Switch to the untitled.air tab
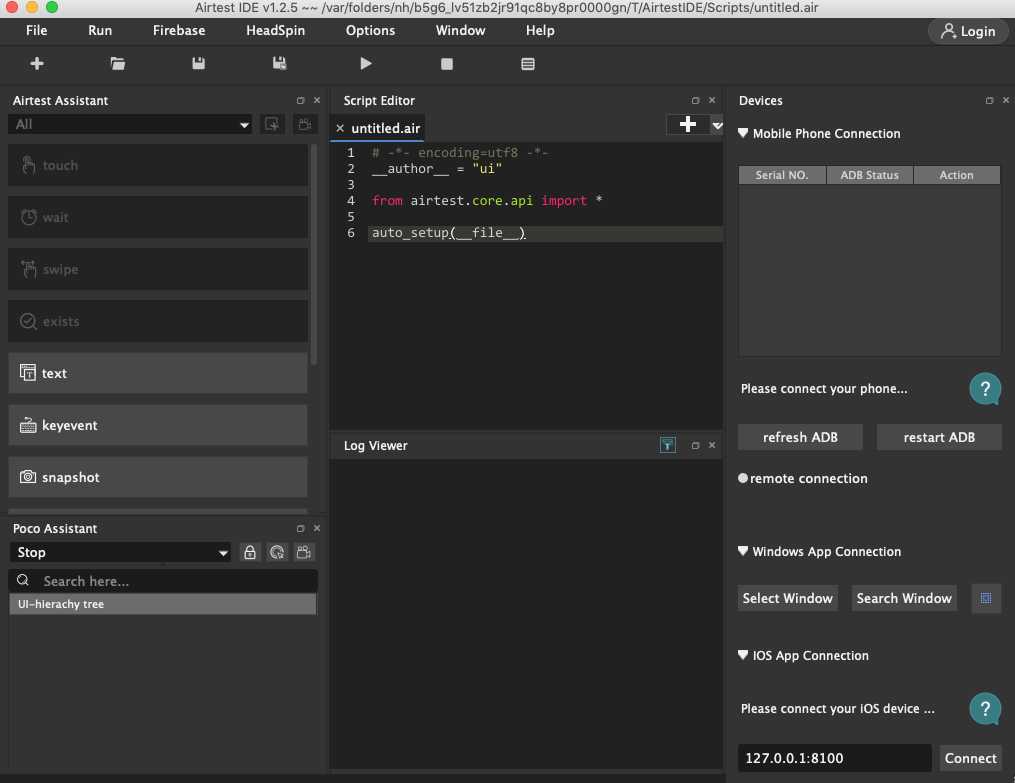This screenshot has width=1015, height=783. [x=385, y=128]
